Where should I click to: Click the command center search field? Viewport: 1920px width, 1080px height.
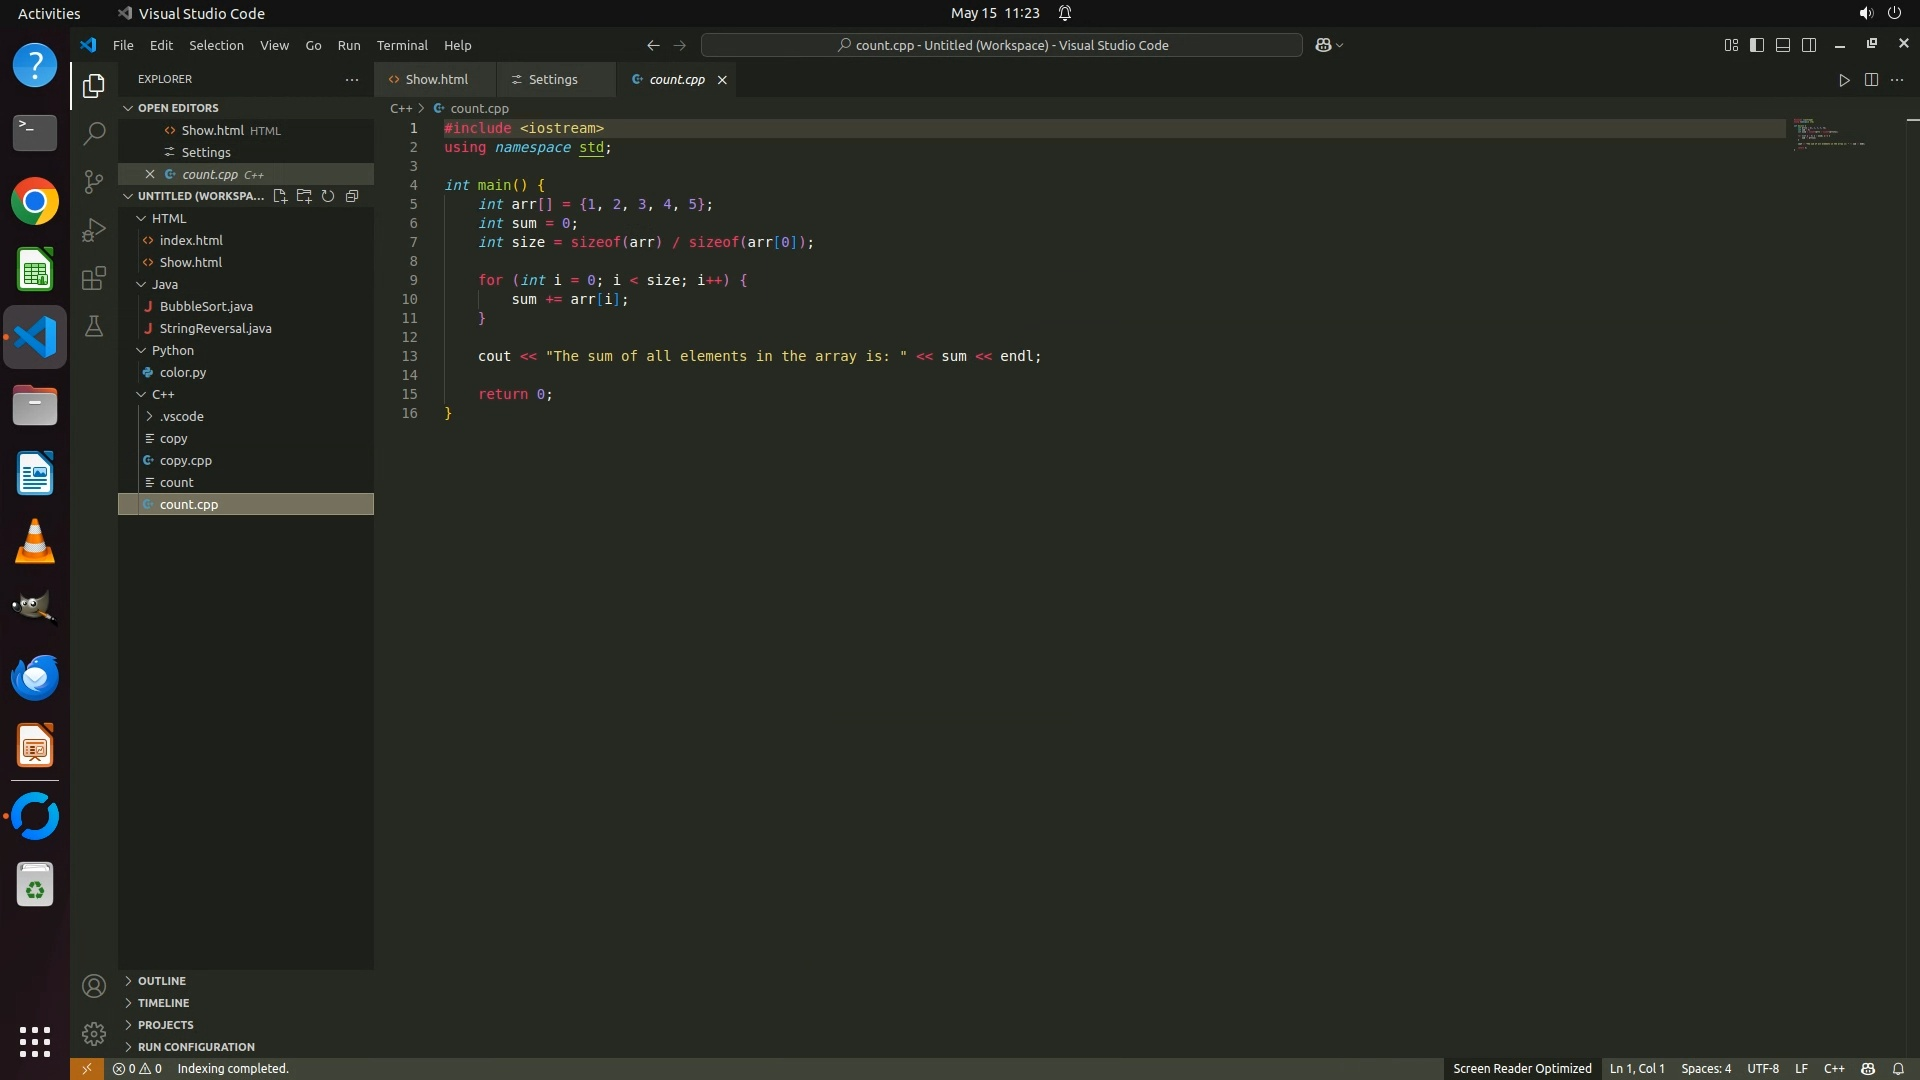(1002, 45)
